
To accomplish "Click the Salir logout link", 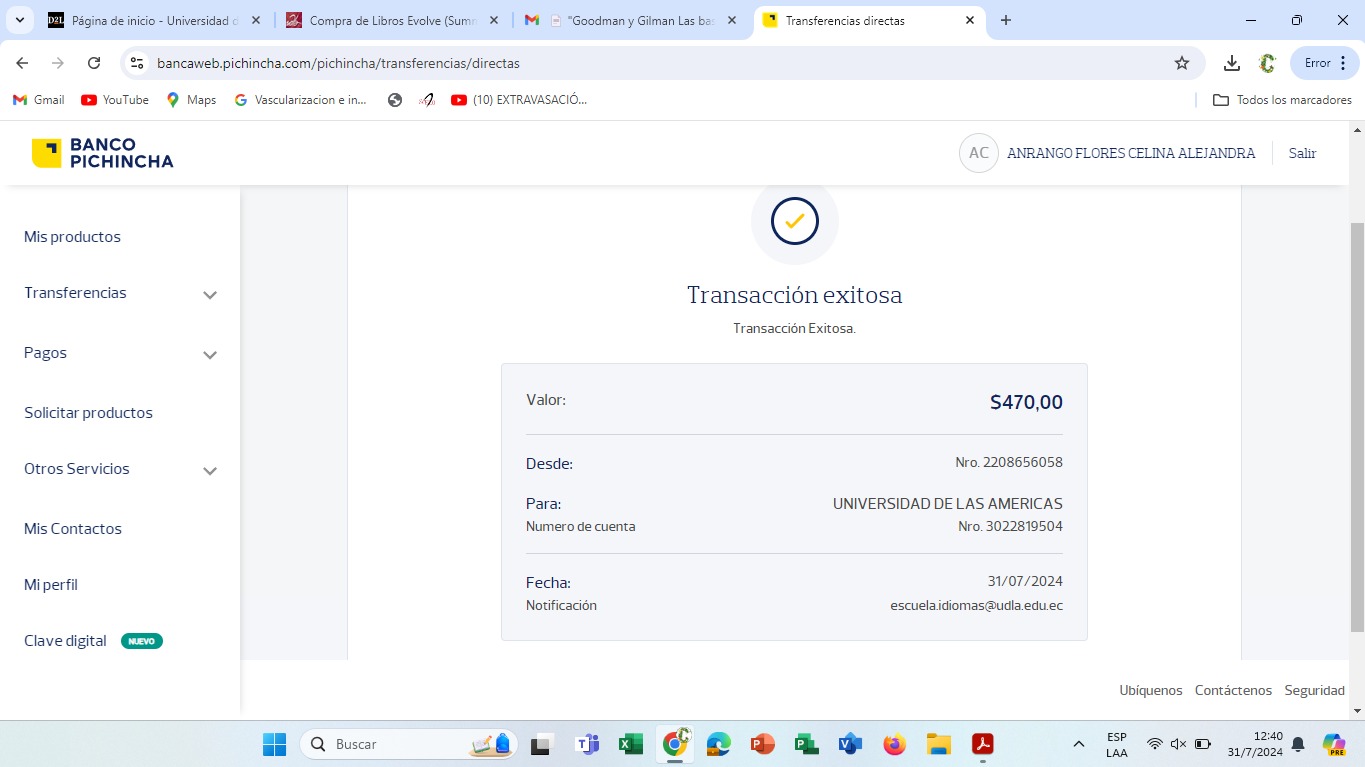I will (x=1302, y=153).
